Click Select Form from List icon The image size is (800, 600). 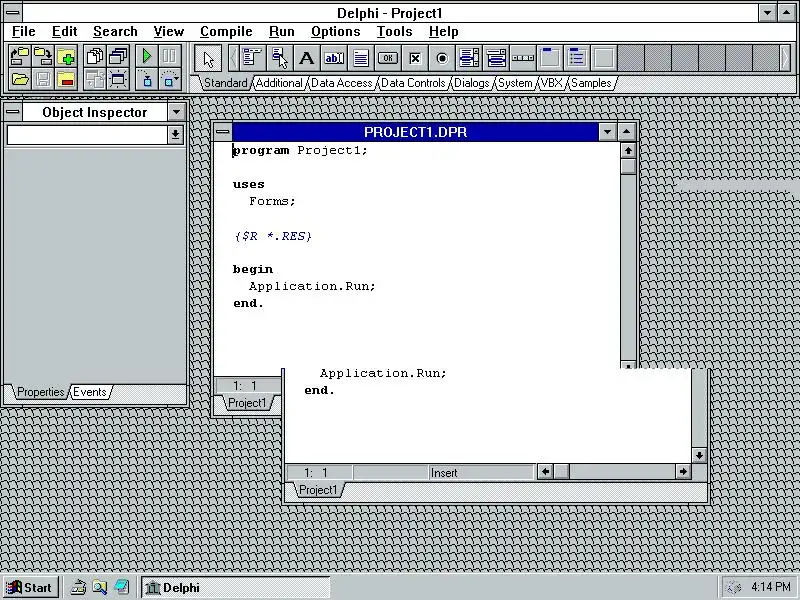118,56
